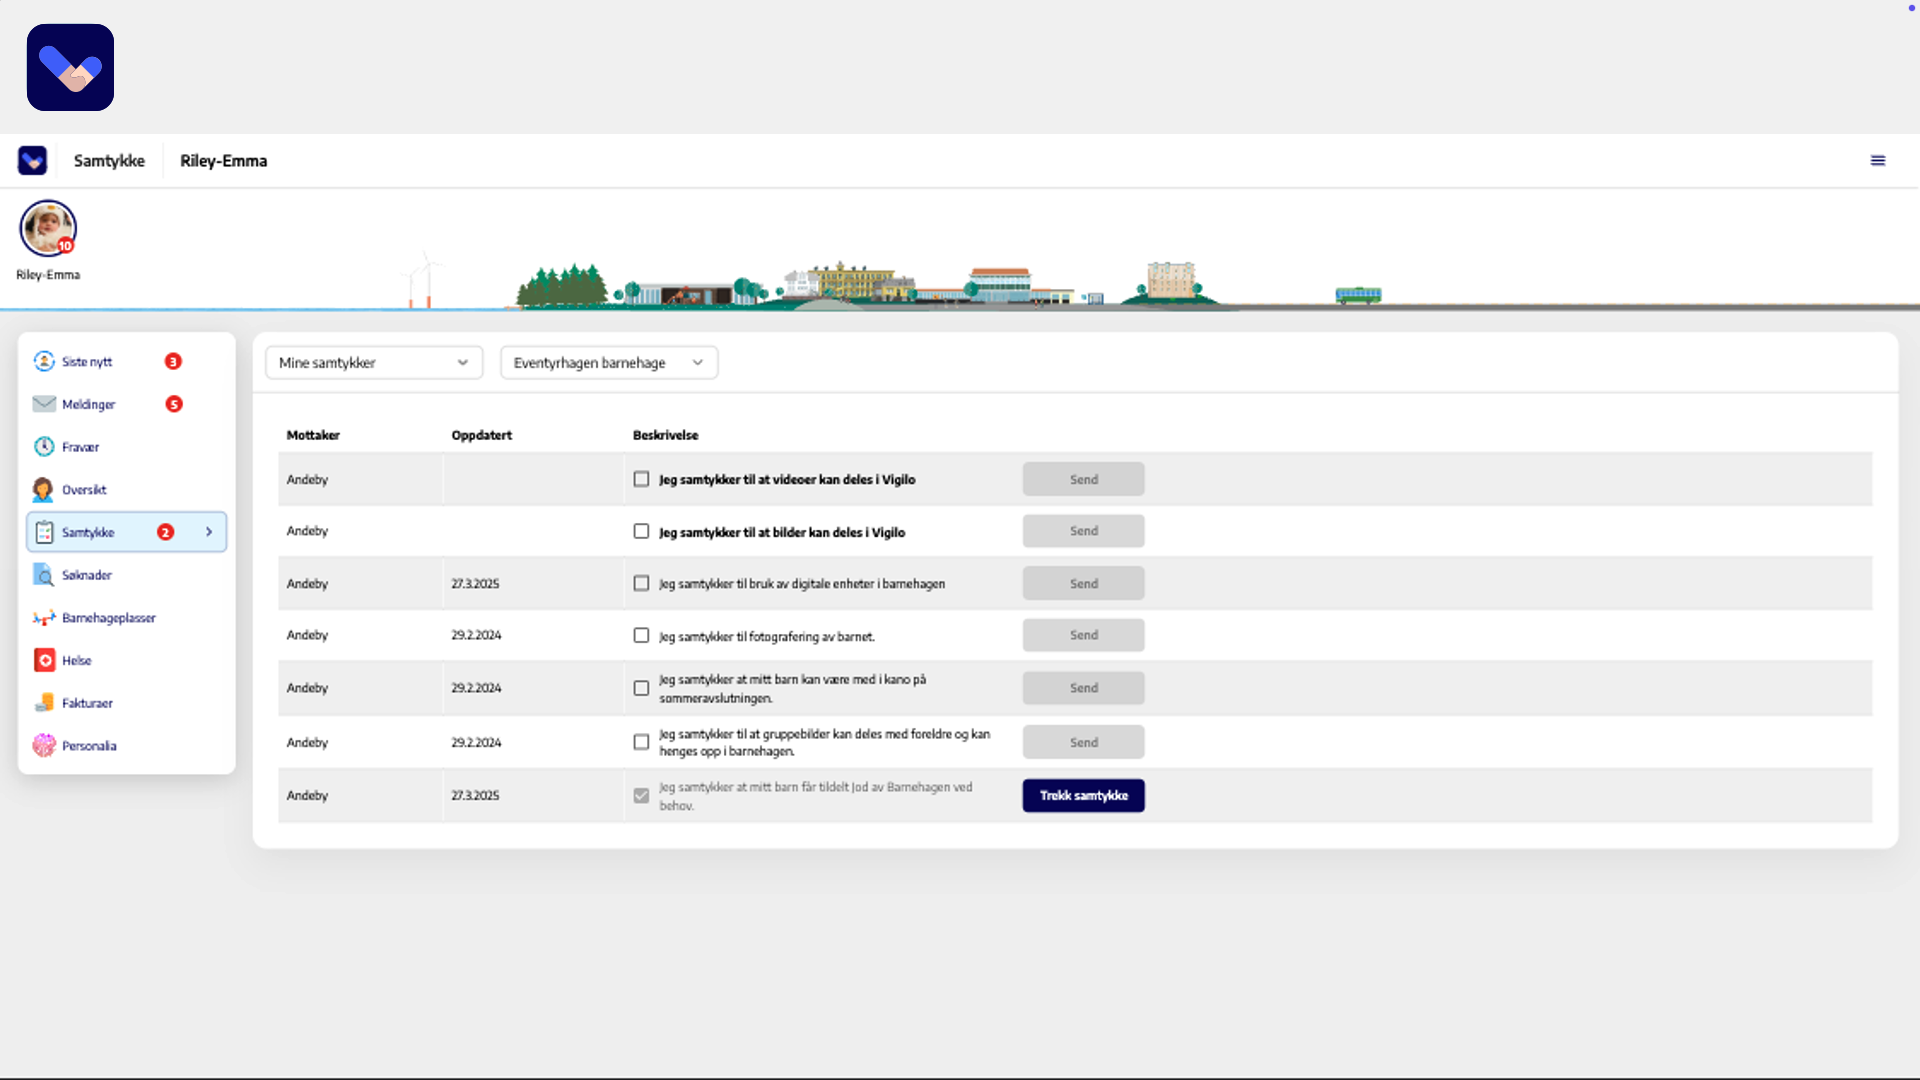Open Meldinger envelope icon
Screen dimensions: 1920x1080
44,404
